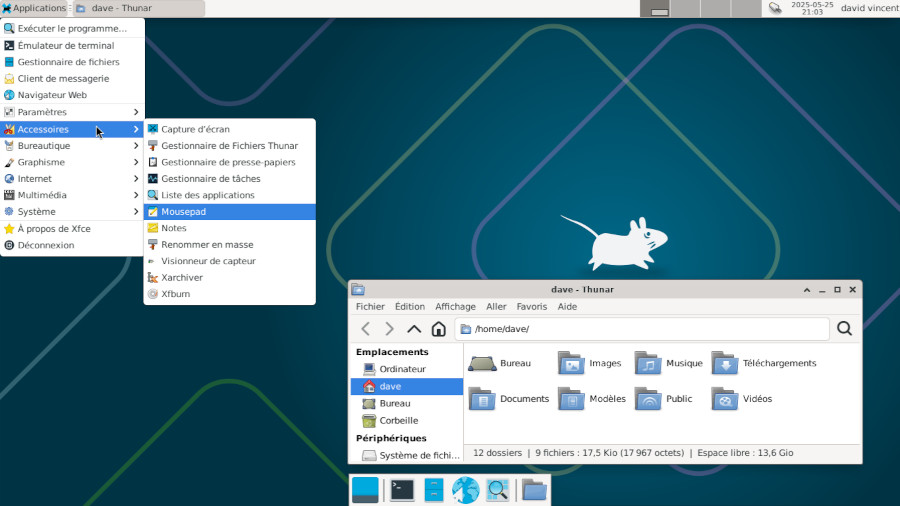Launch Gestionnaire de tâches
Screen dimensions: 900x506
pos(230,178)
